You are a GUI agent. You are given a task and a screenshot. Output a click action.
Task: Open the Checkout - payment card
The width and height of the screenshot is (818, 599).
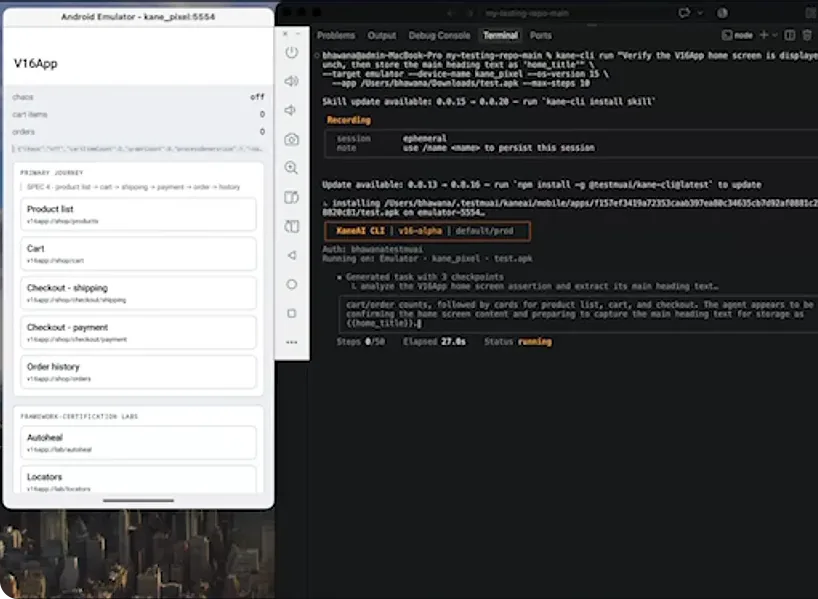point(138,332)
